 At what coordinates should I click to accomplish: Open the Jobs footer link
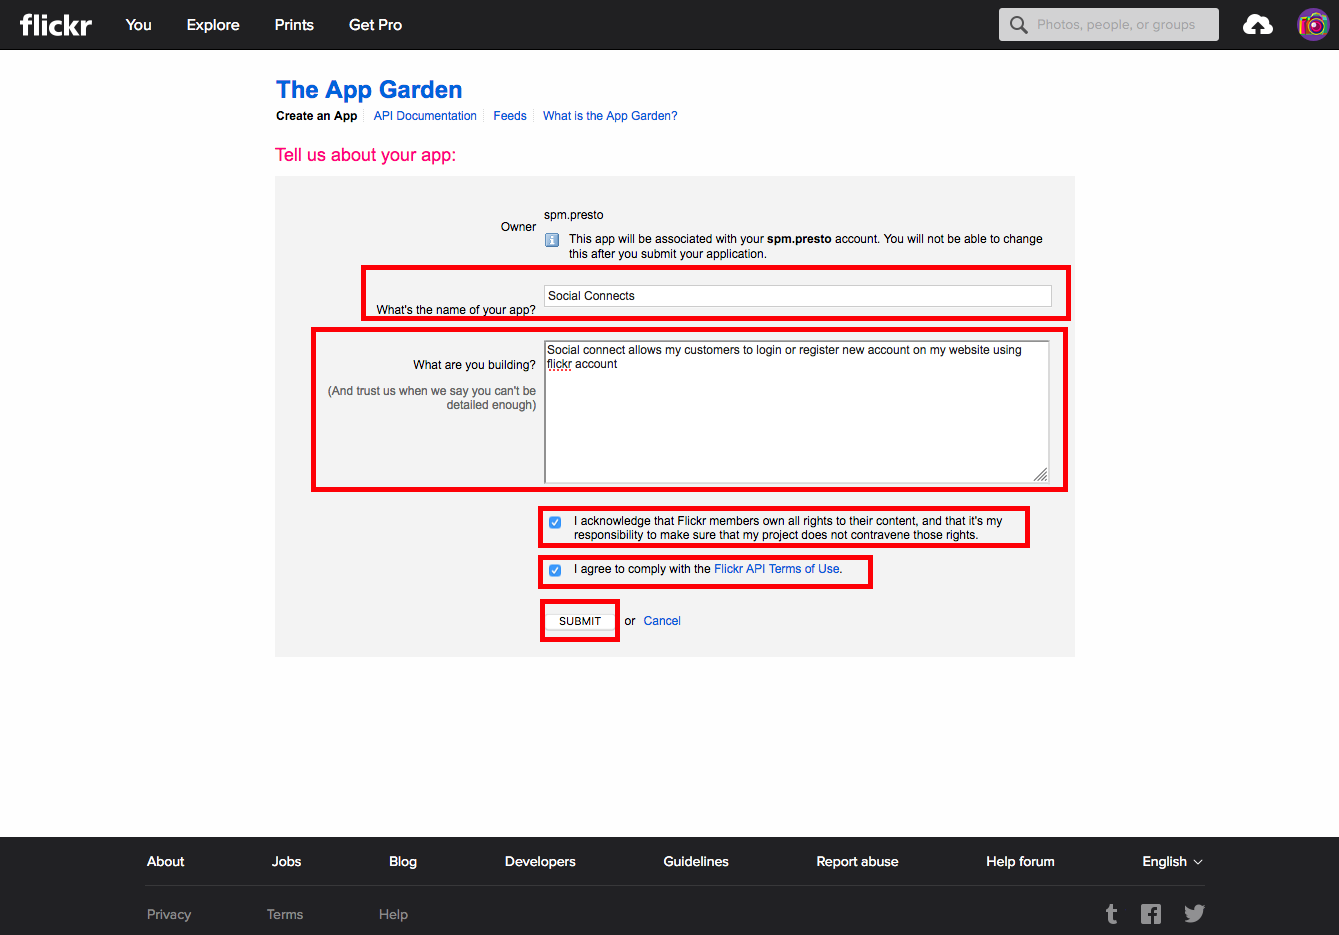287,861
